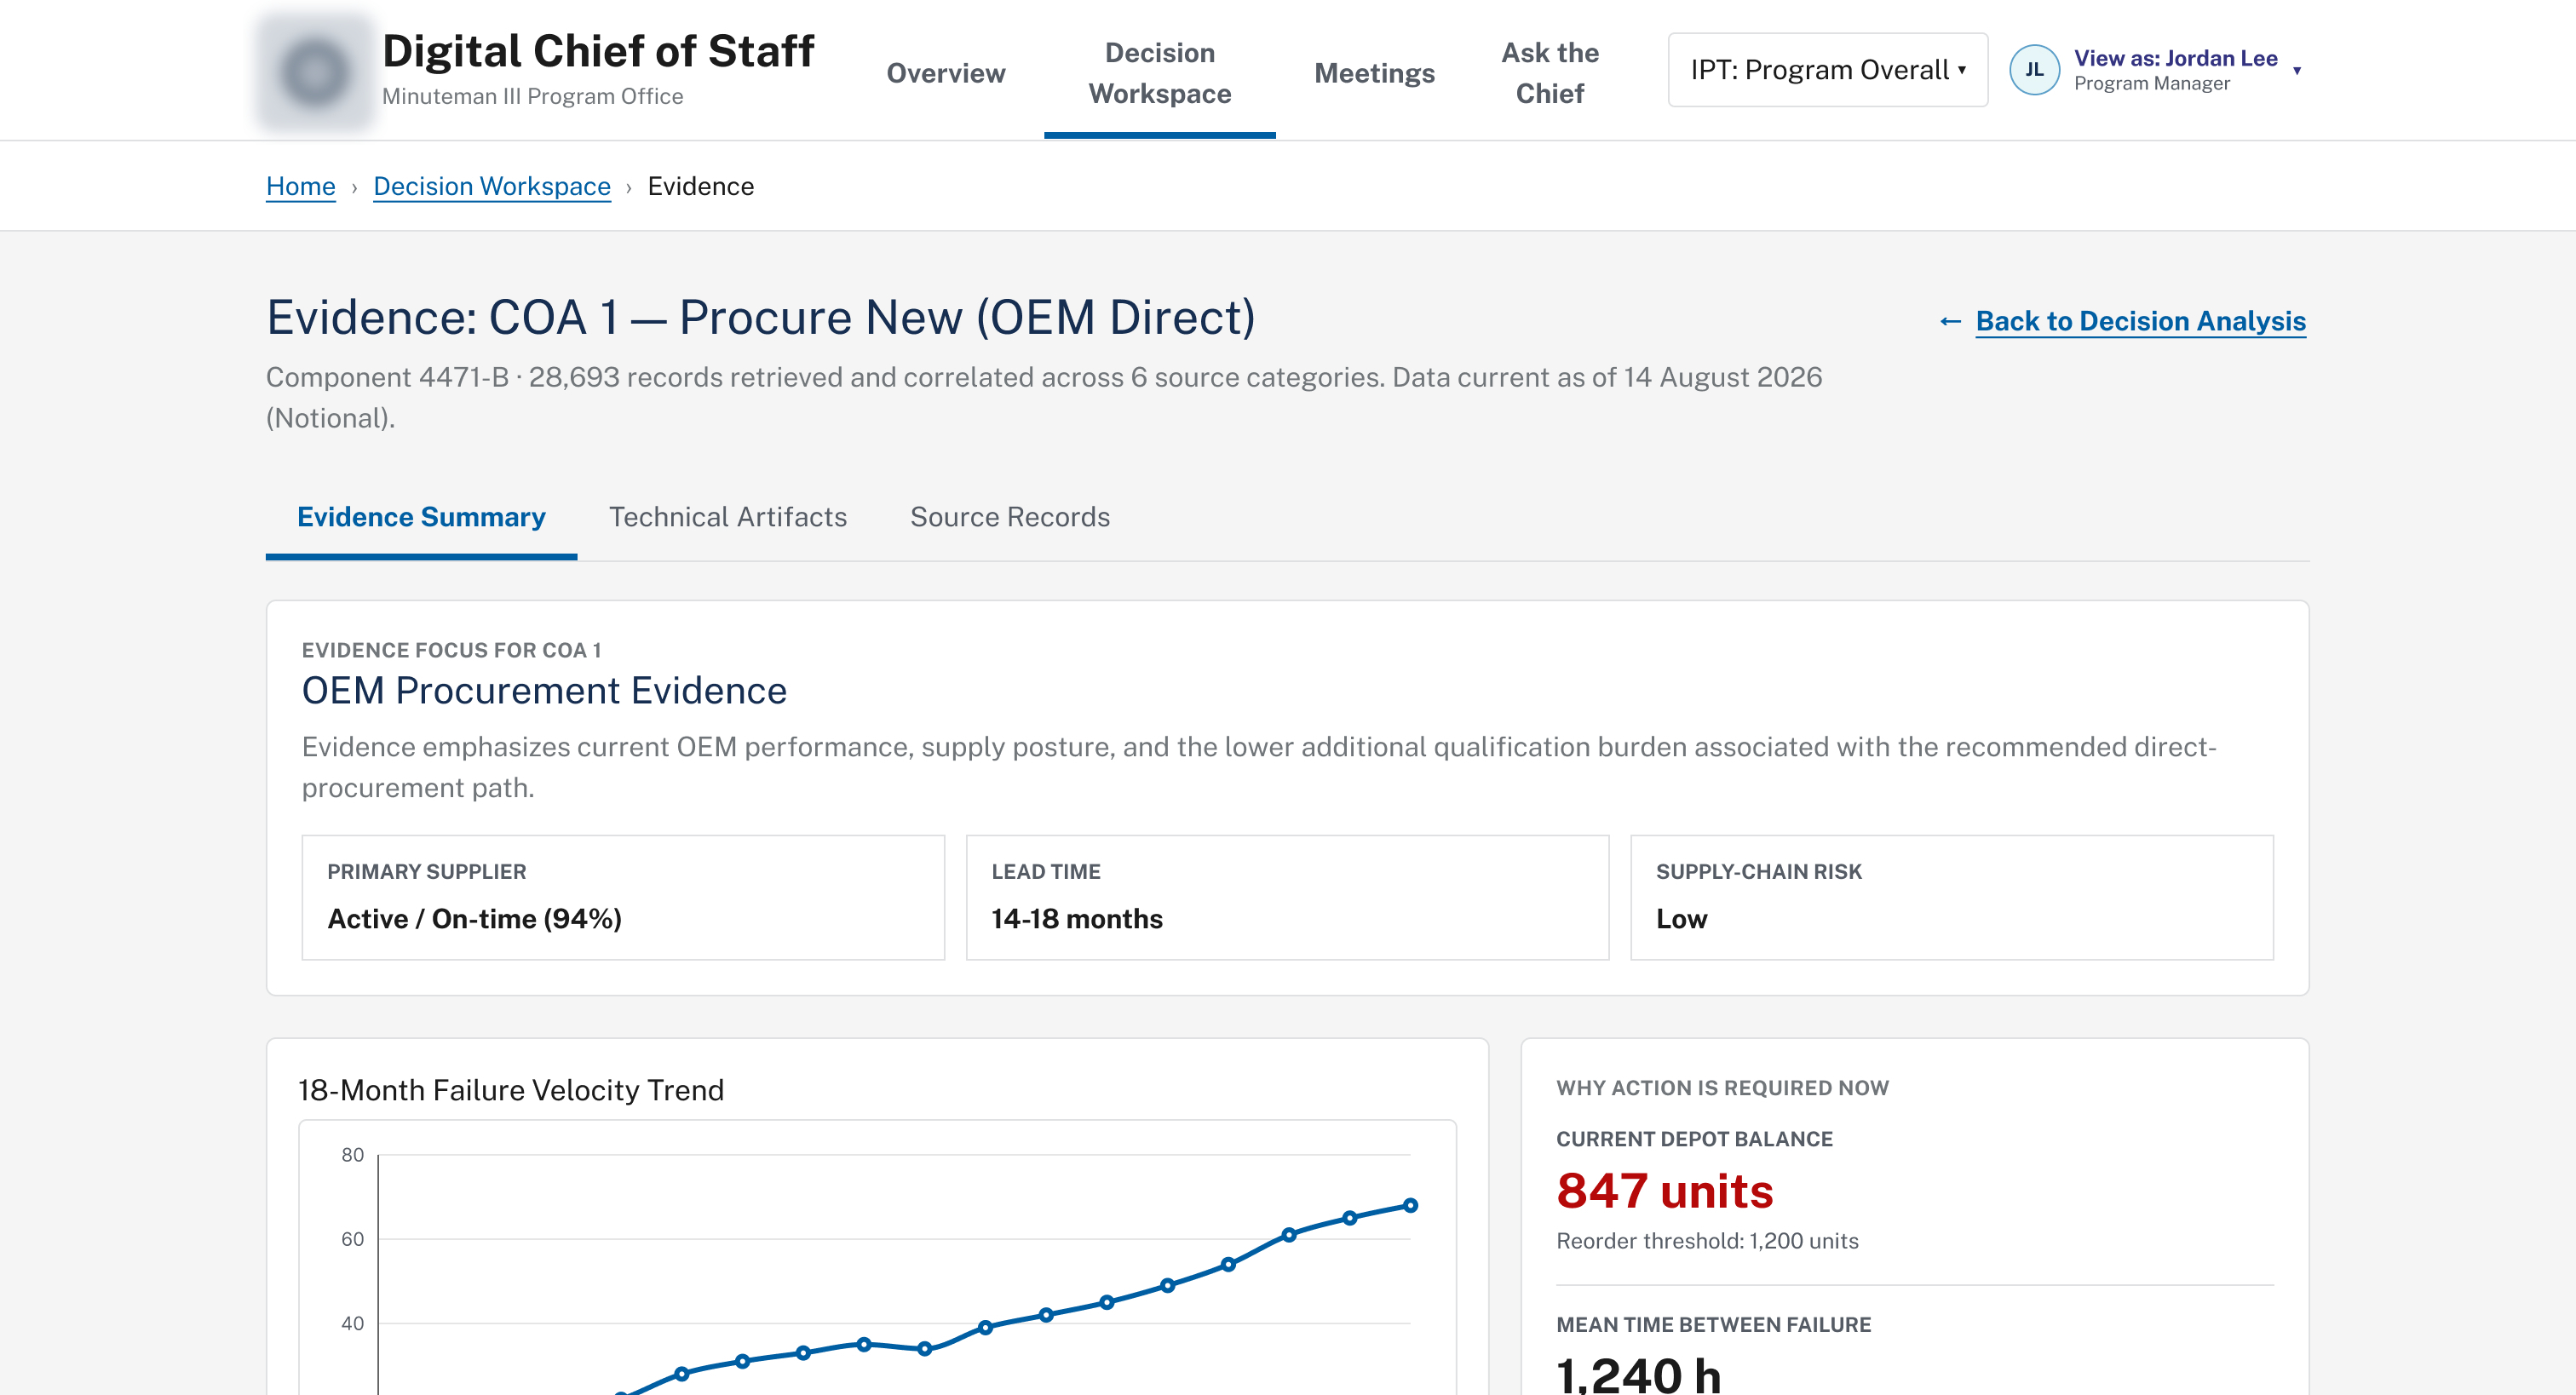The image size is (2576, 1395).
Task: Click the Back to Decision Analysis link
Action: tap(2140, 321)
